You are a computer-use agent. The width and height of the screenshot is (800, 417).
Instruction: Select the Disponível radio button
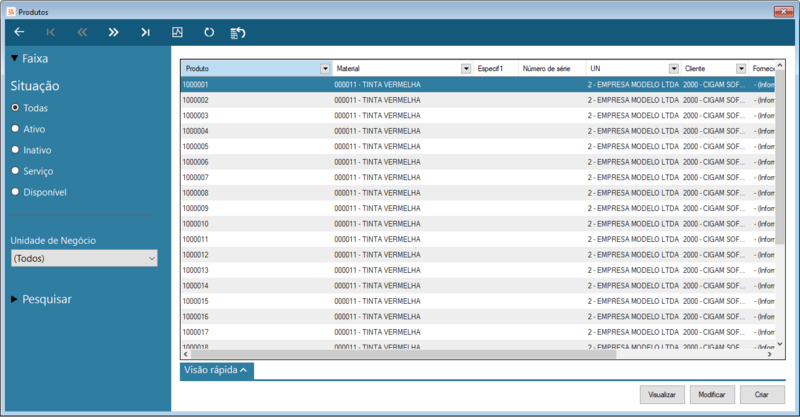pyautogui.click(x=15, y=191)
